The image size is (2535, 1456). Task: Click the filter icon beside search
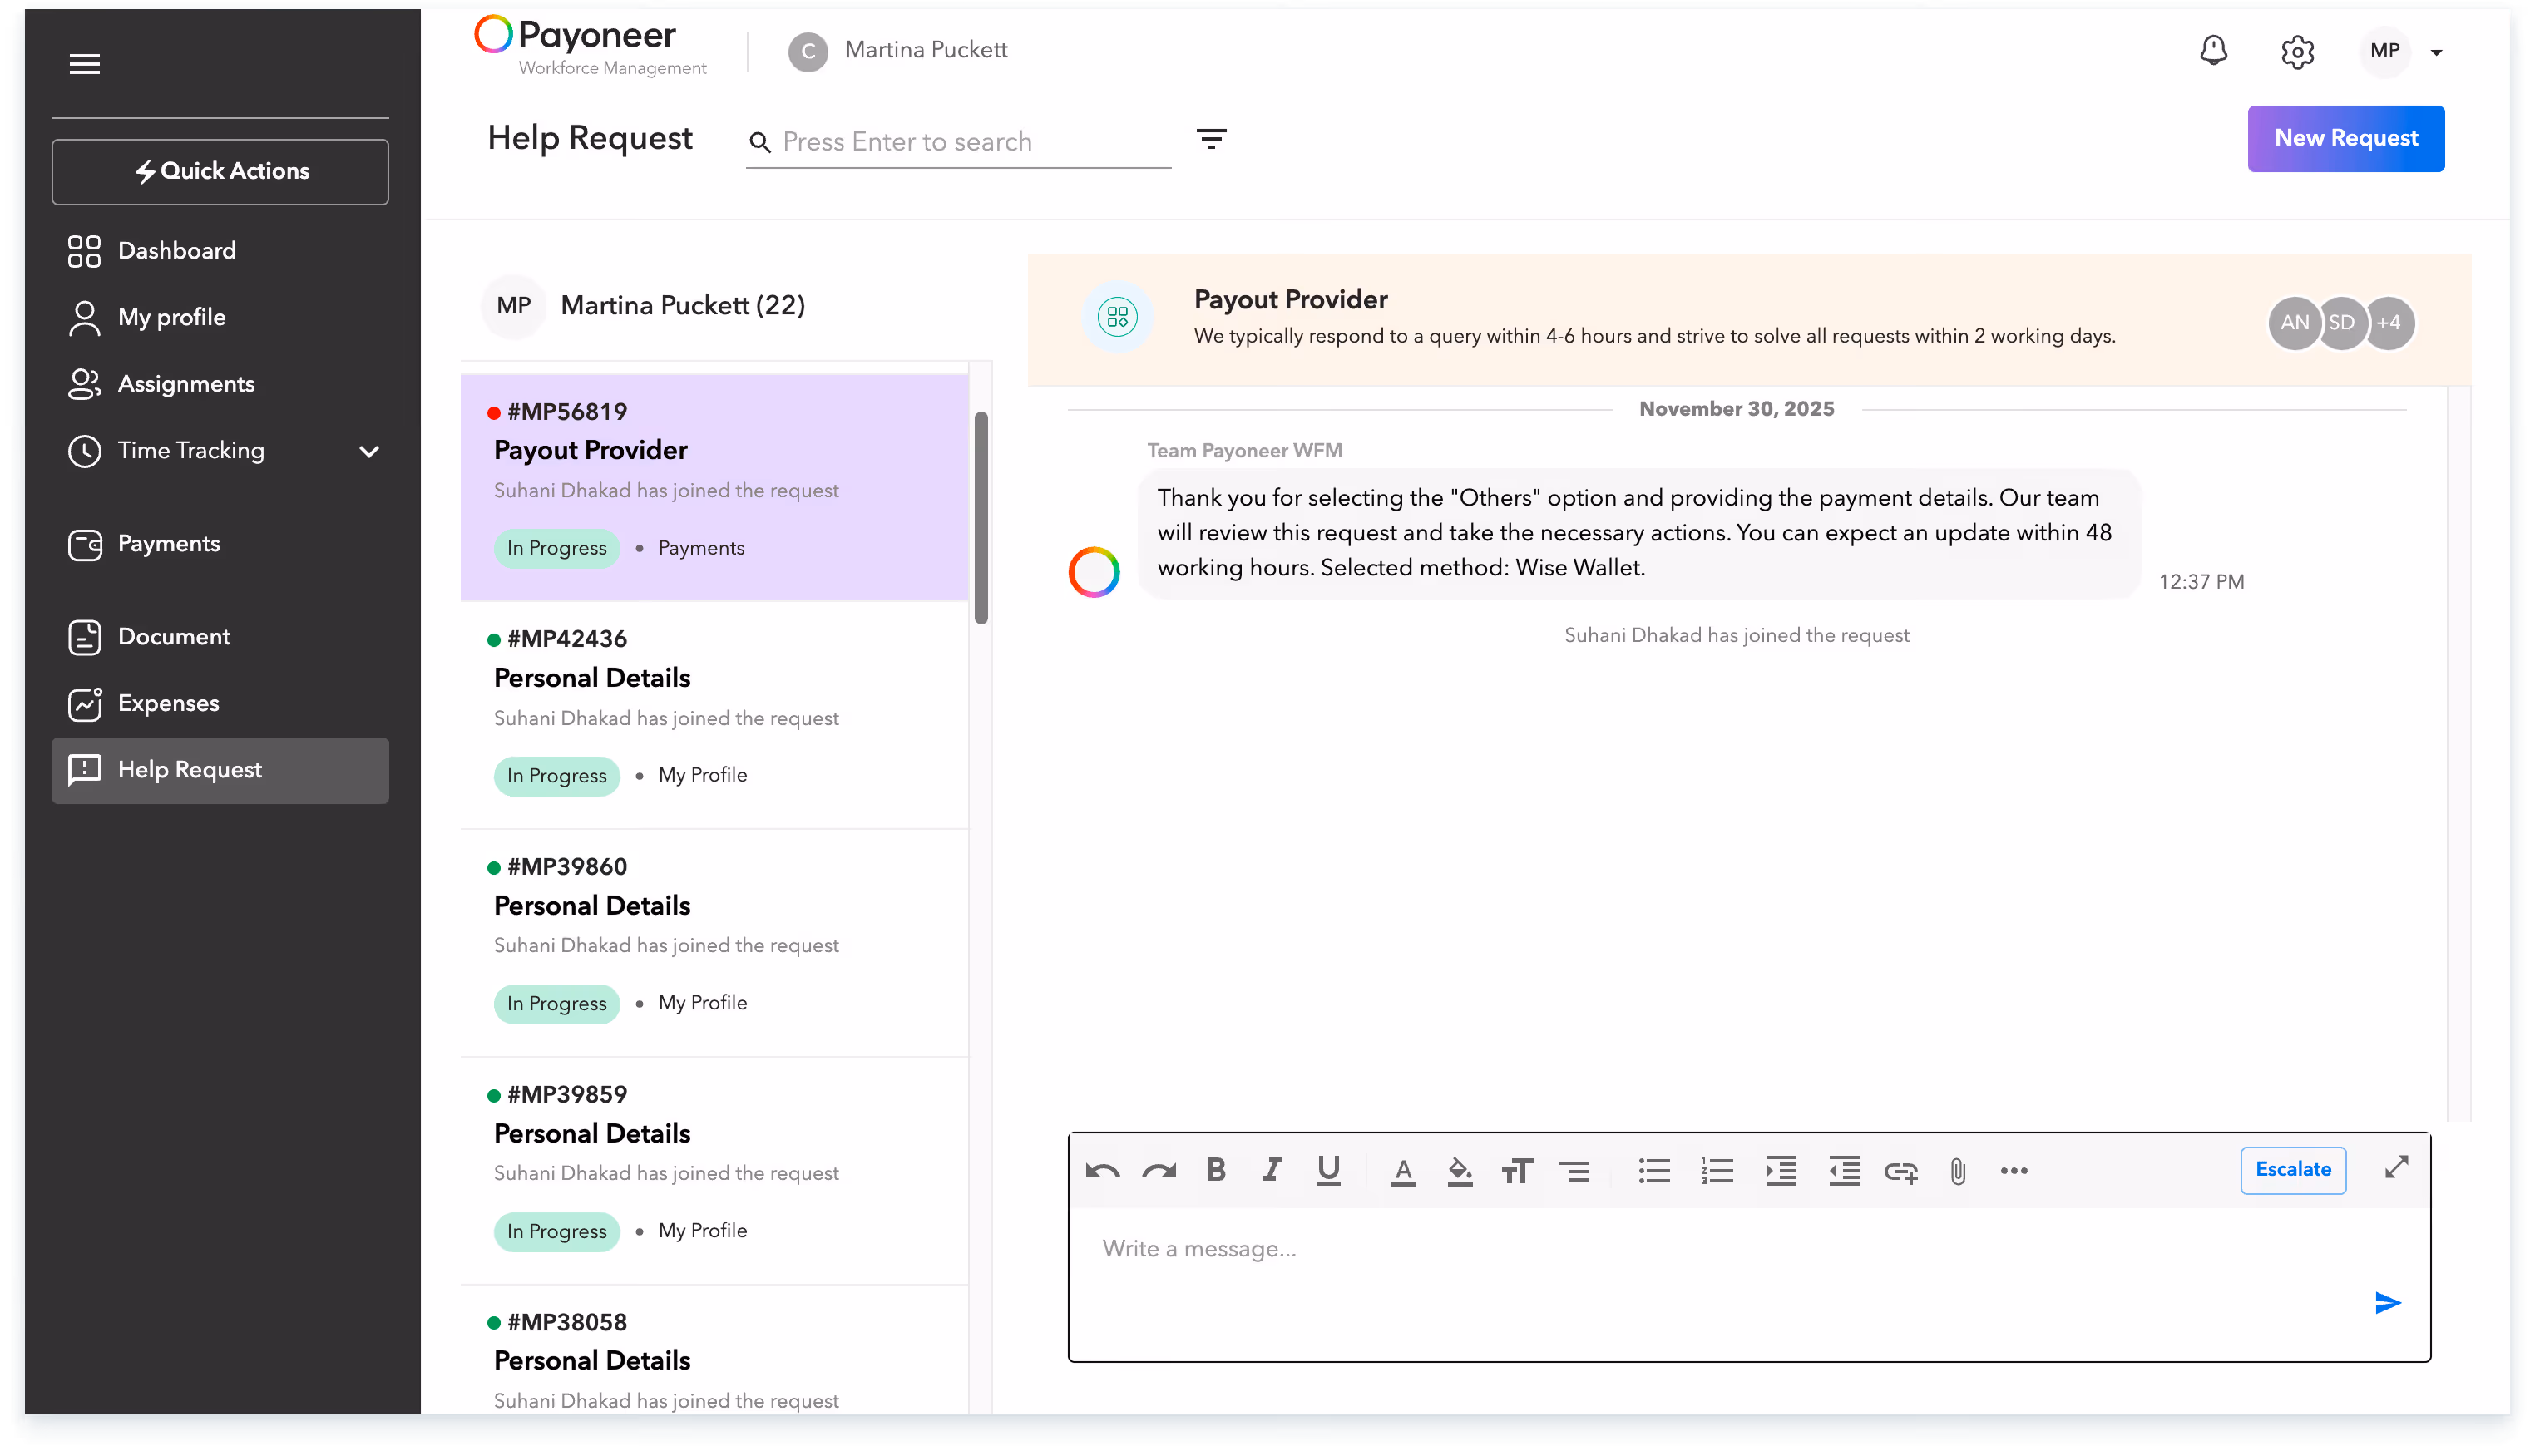pos(1211,139)
